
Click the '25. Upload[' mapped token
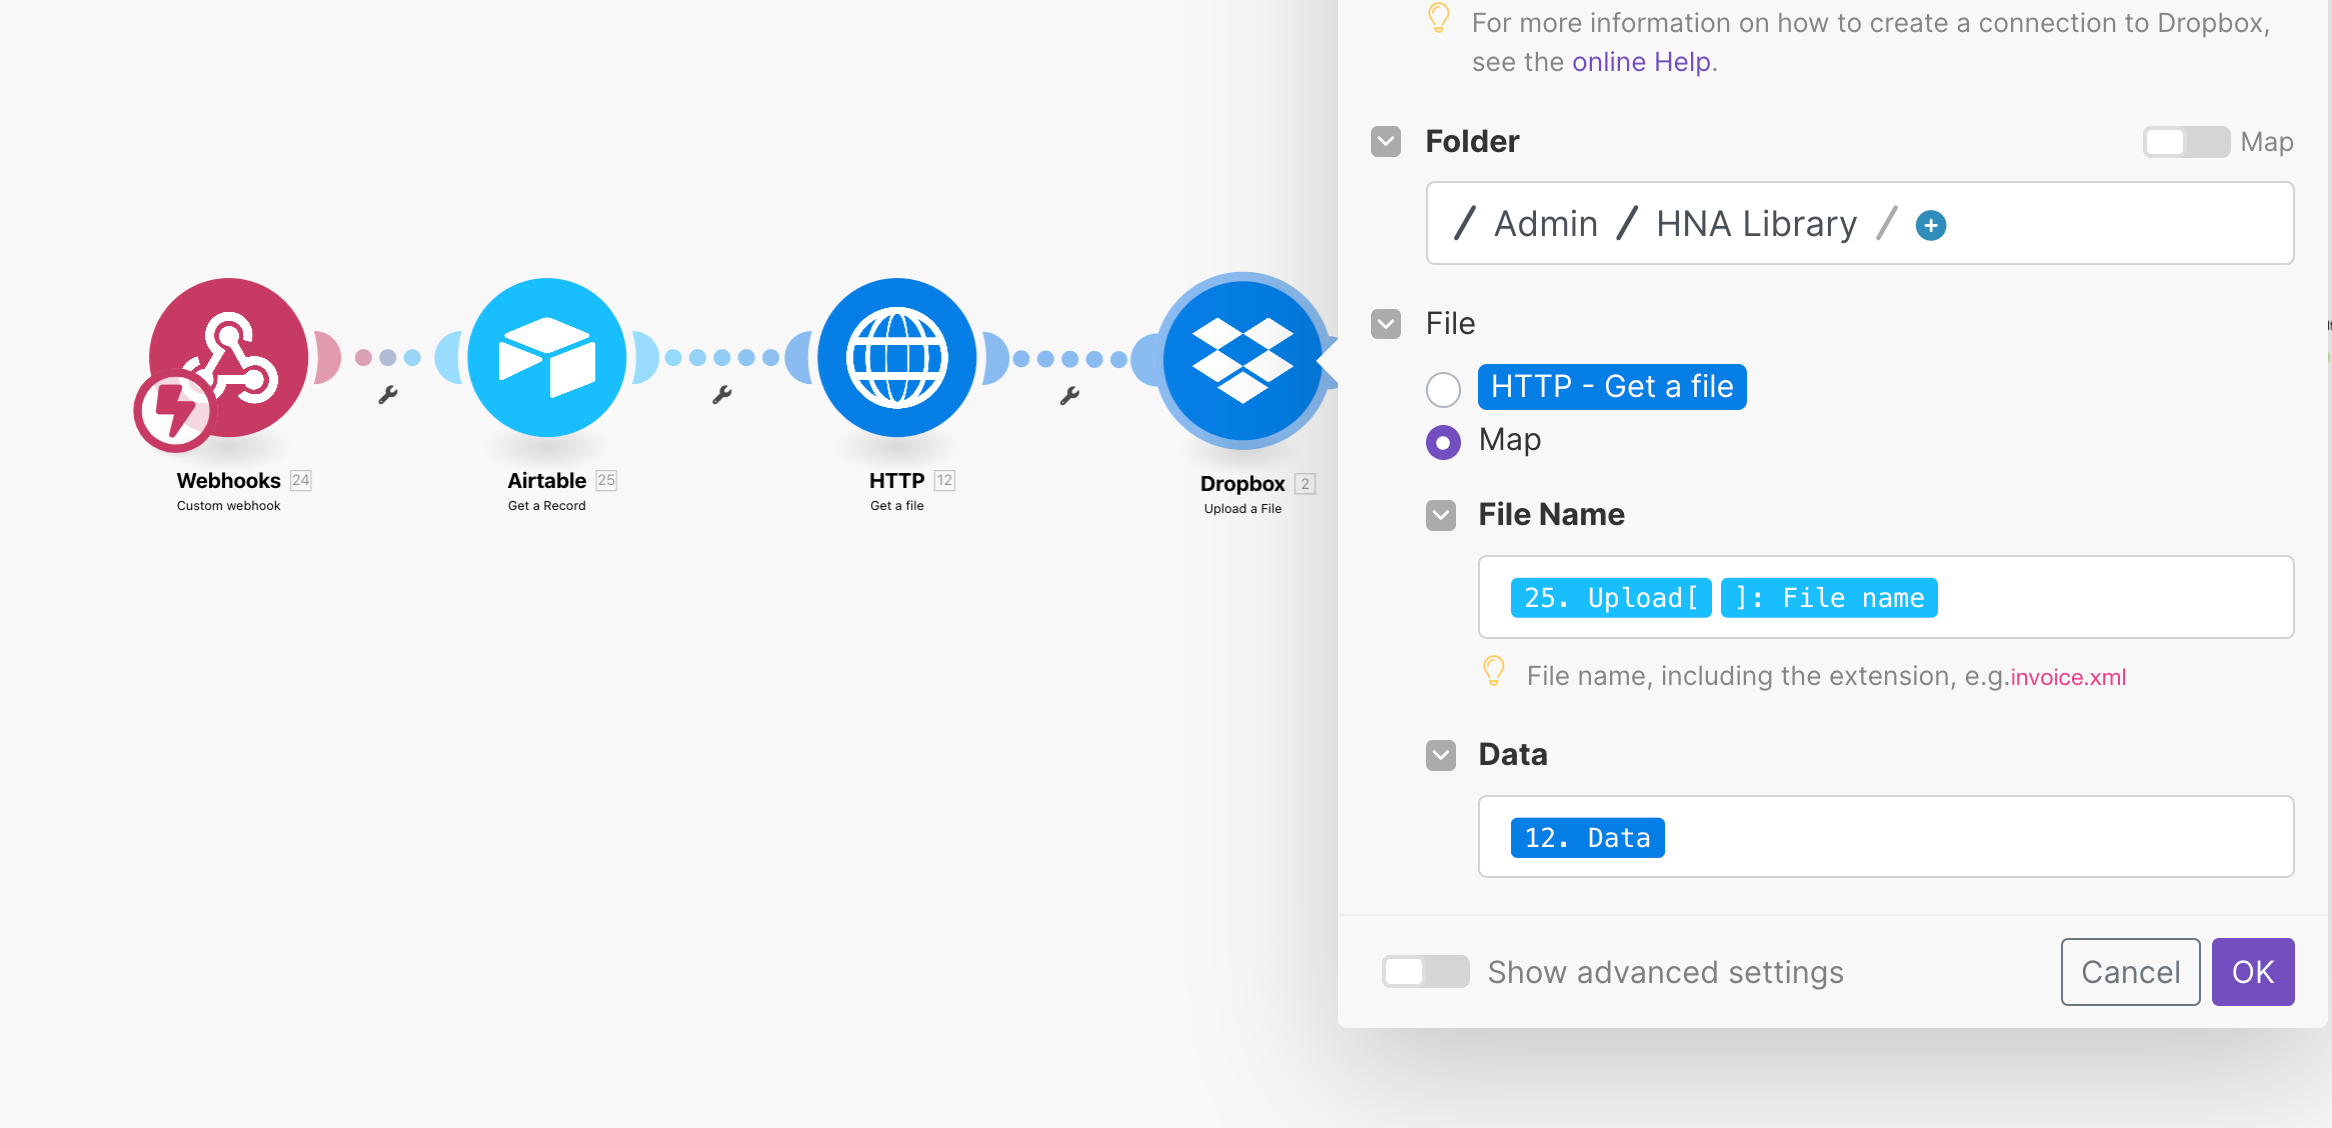tap(1611, 598)
